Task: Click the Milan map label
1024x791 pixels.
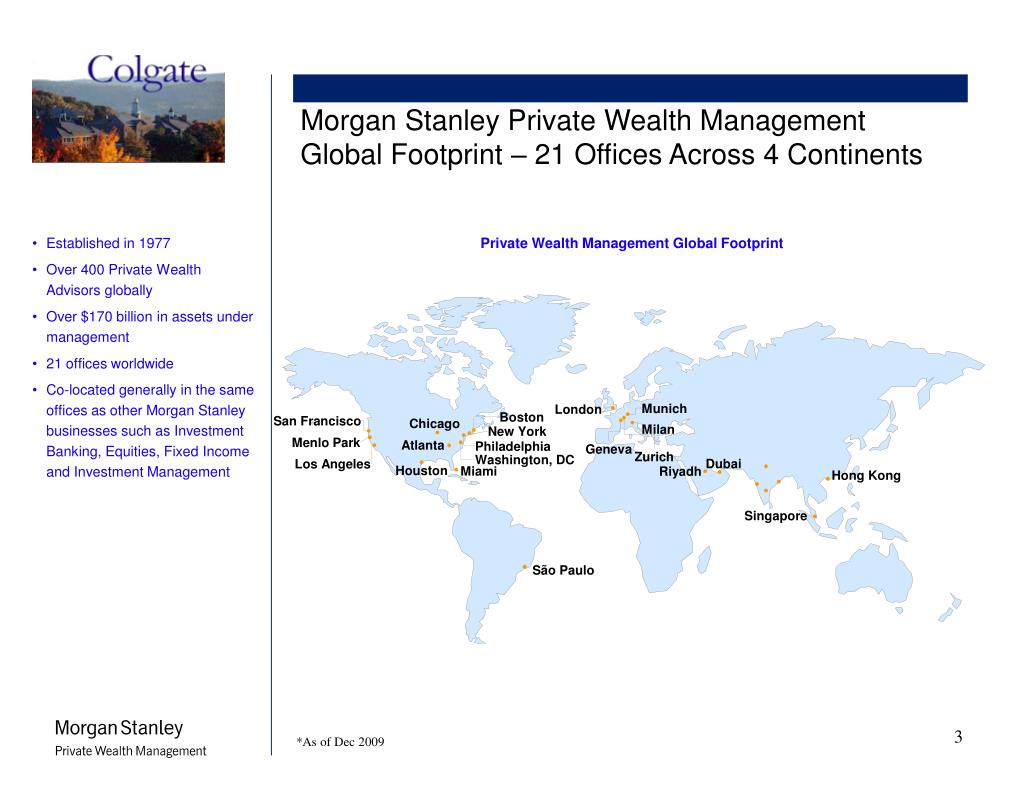Action: coord(658,429)
